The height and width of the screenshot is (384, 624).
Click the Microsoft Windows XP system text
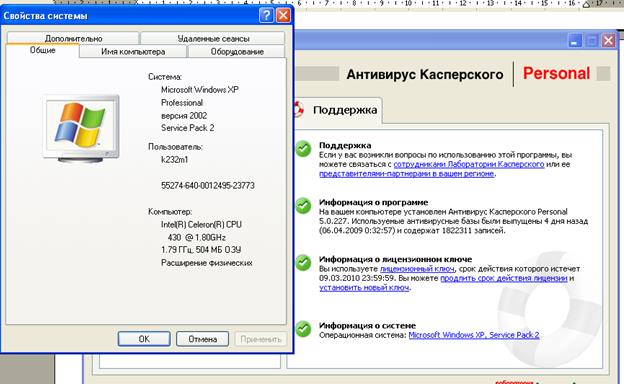coord(200,90)
